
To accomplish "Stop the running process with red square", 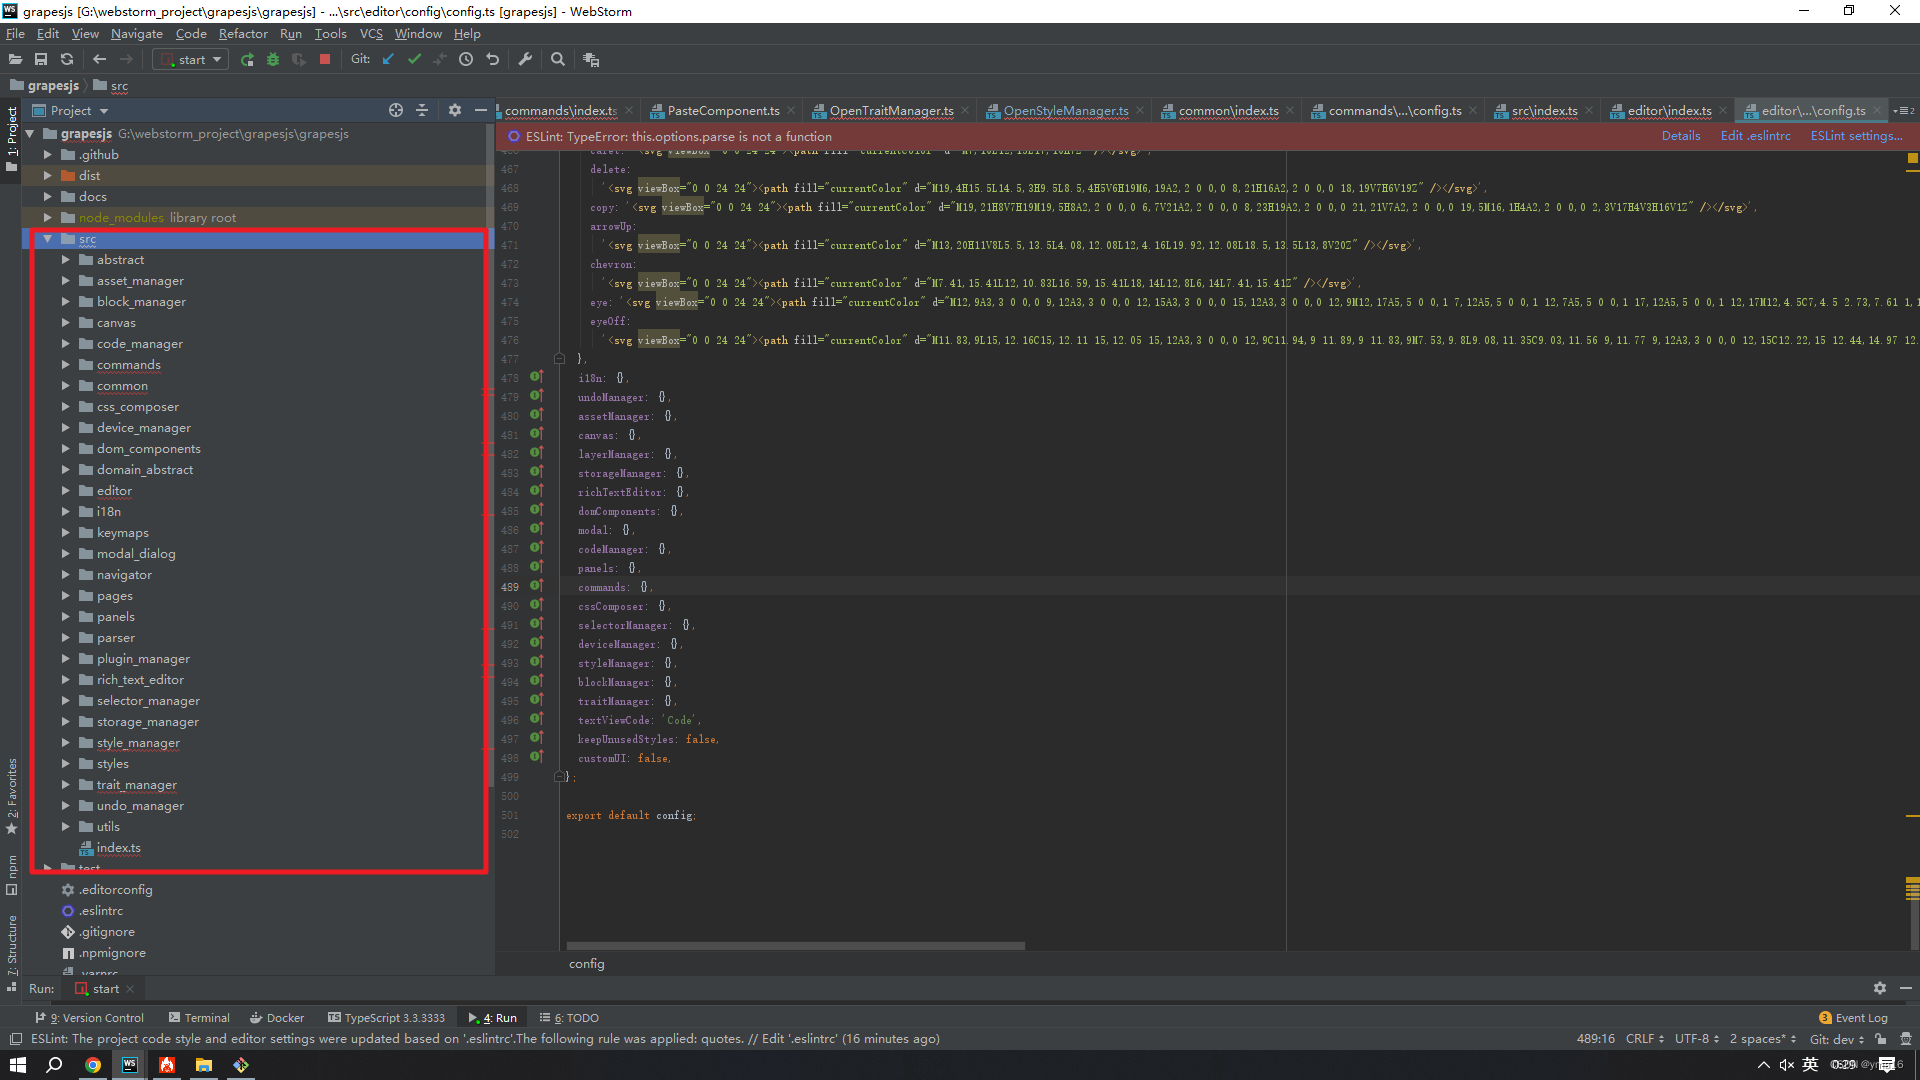I will (x=325, y=60).
